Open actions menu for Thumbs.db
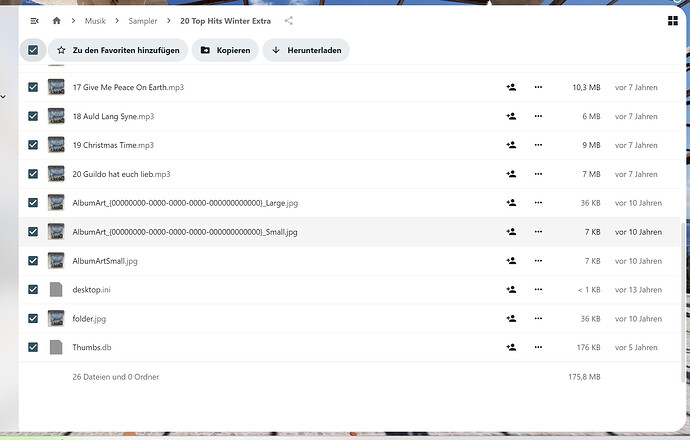Image resolution: width=690 pixels, height=440 pixels. [x=538, y=347]
